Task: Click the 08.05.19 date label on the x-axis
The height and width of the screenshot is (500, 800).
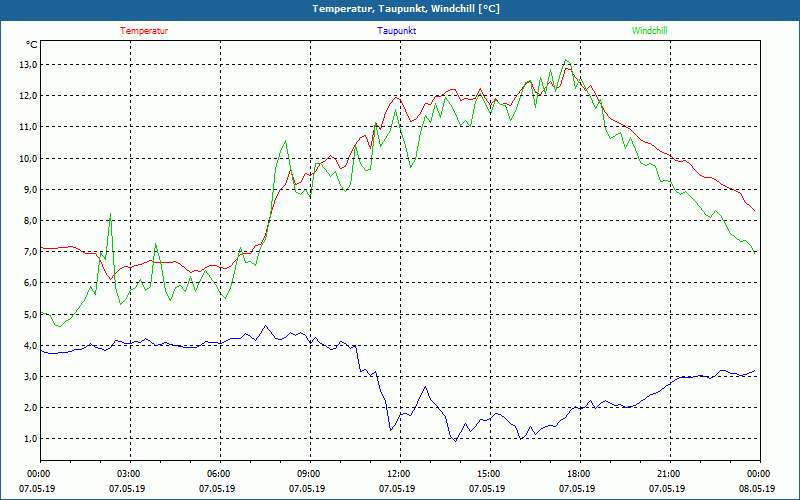Action: (x=757, y=488)
